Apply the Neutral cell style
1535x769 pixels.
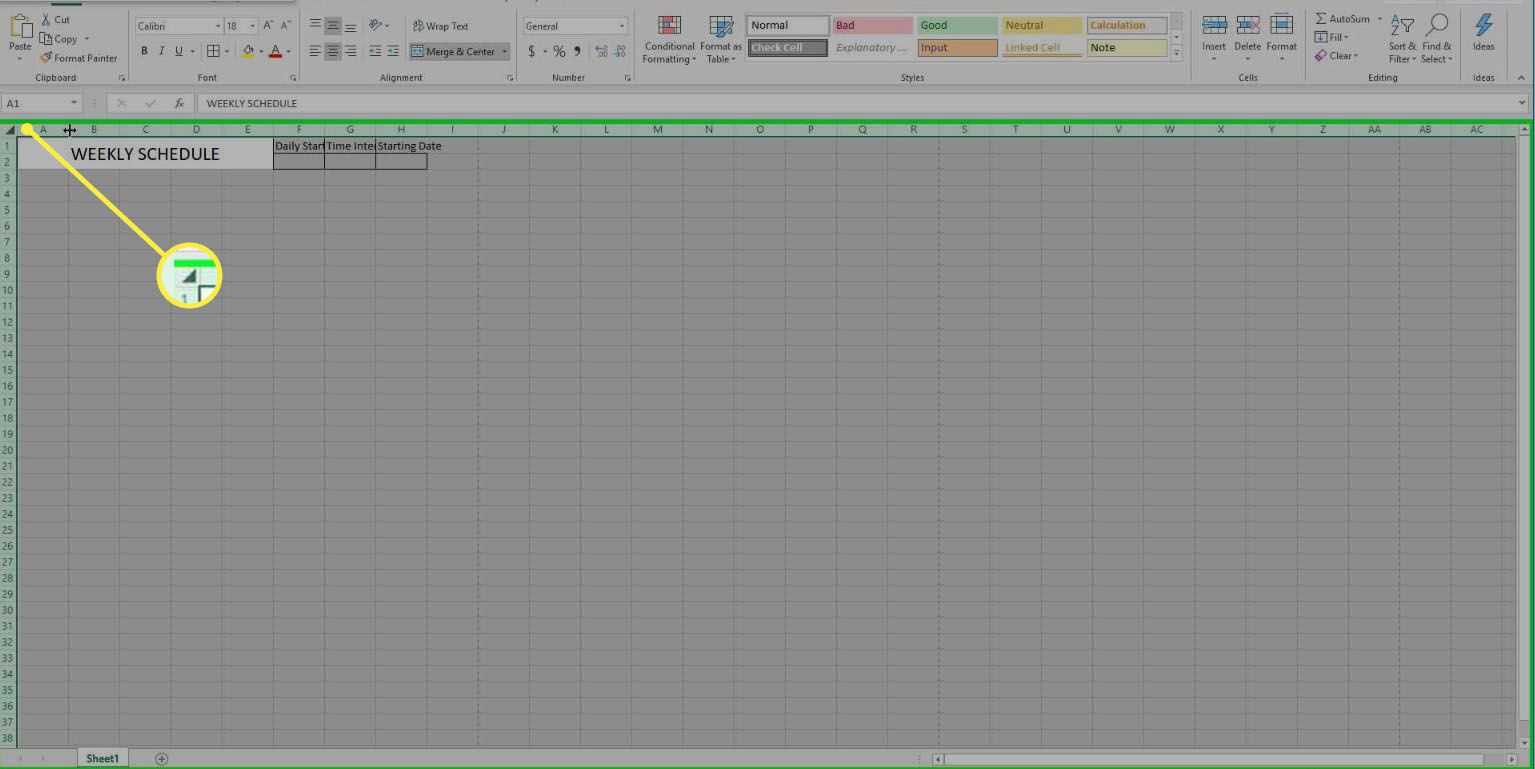(x=1042, y=26)
